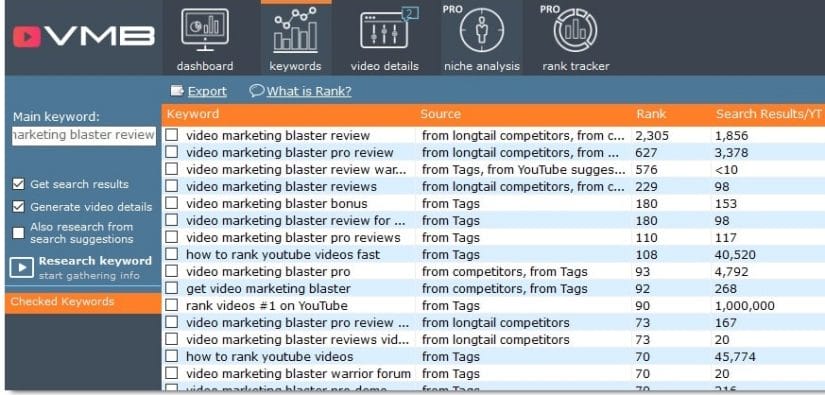Click the search results value 1,000,000
This screenshot has width=825, height=395.
point(744,306)
